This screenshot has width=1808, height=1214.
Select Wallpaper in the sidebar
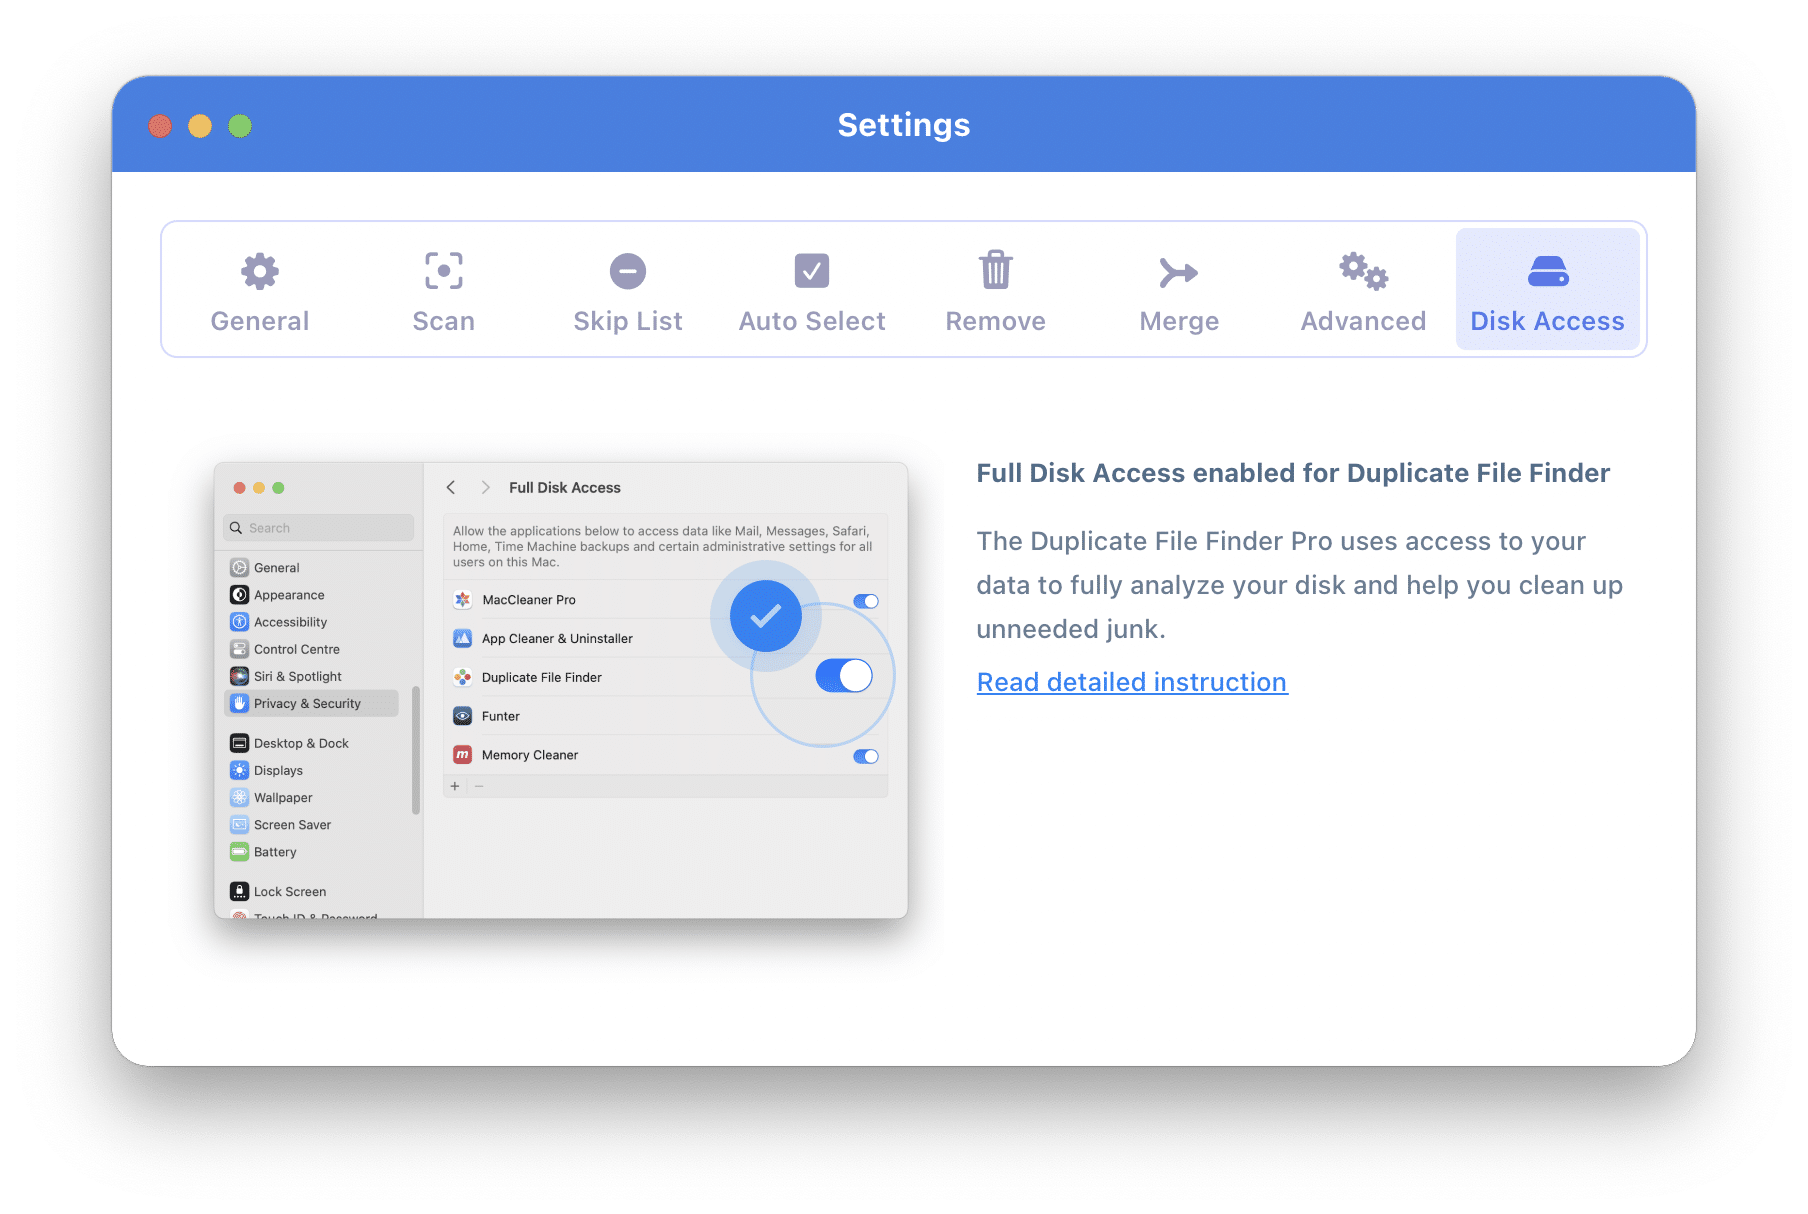(x=312, y=797)
